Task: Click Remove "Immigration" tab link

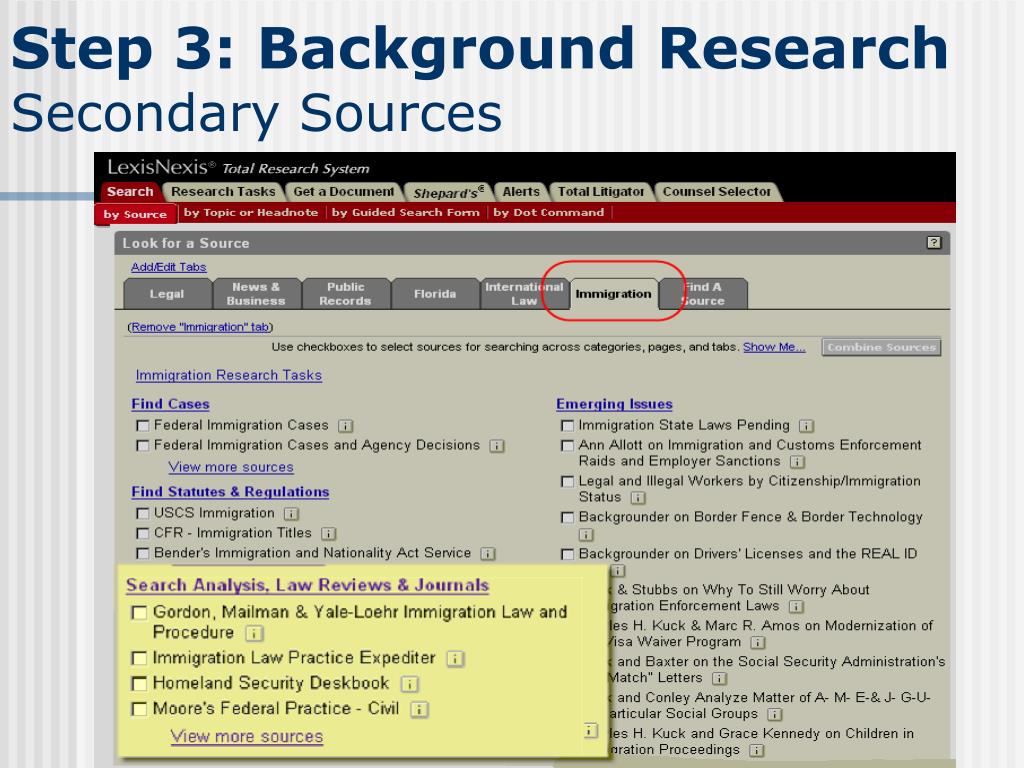Action: click(x=200, y=327)
